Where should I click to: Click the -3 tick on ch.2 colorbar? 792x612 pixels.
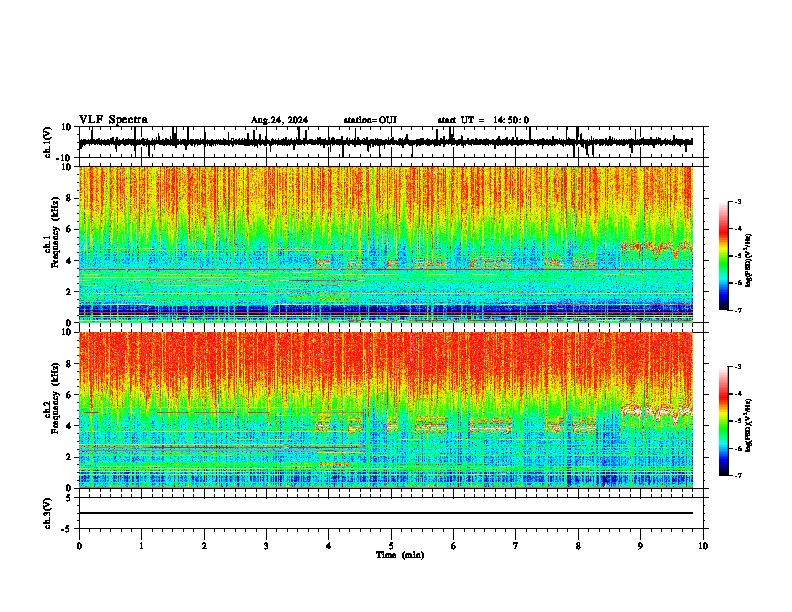737,367
